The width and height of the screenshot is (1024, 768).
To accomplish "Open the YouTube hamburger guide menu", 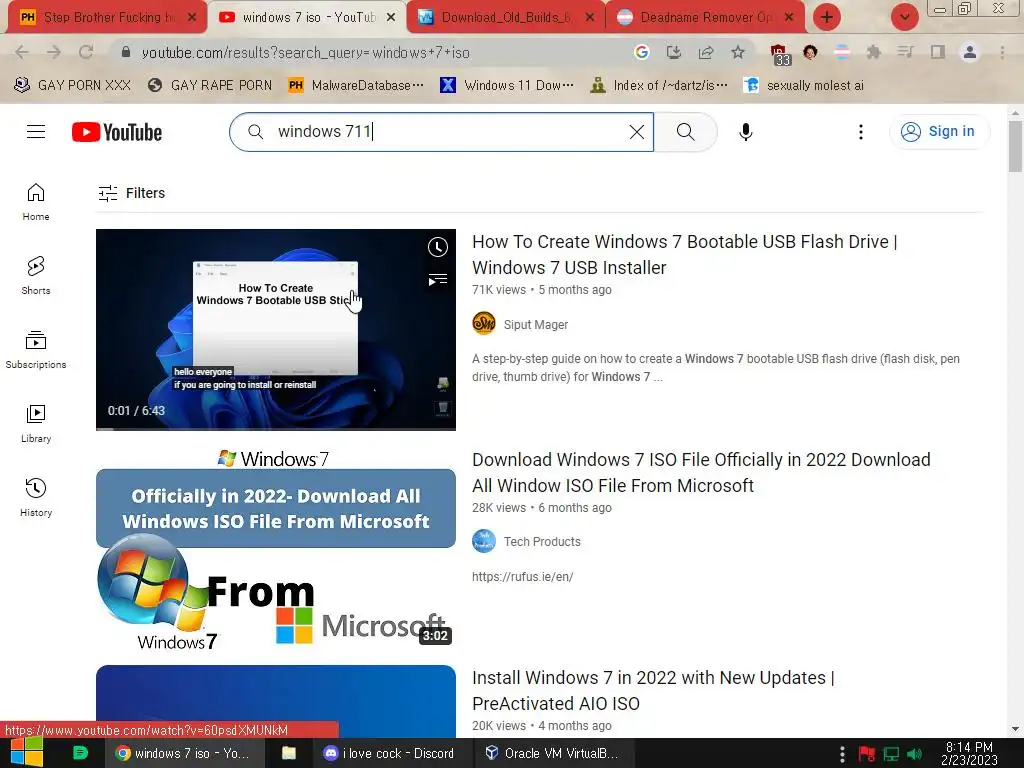I will click(36, 132).
